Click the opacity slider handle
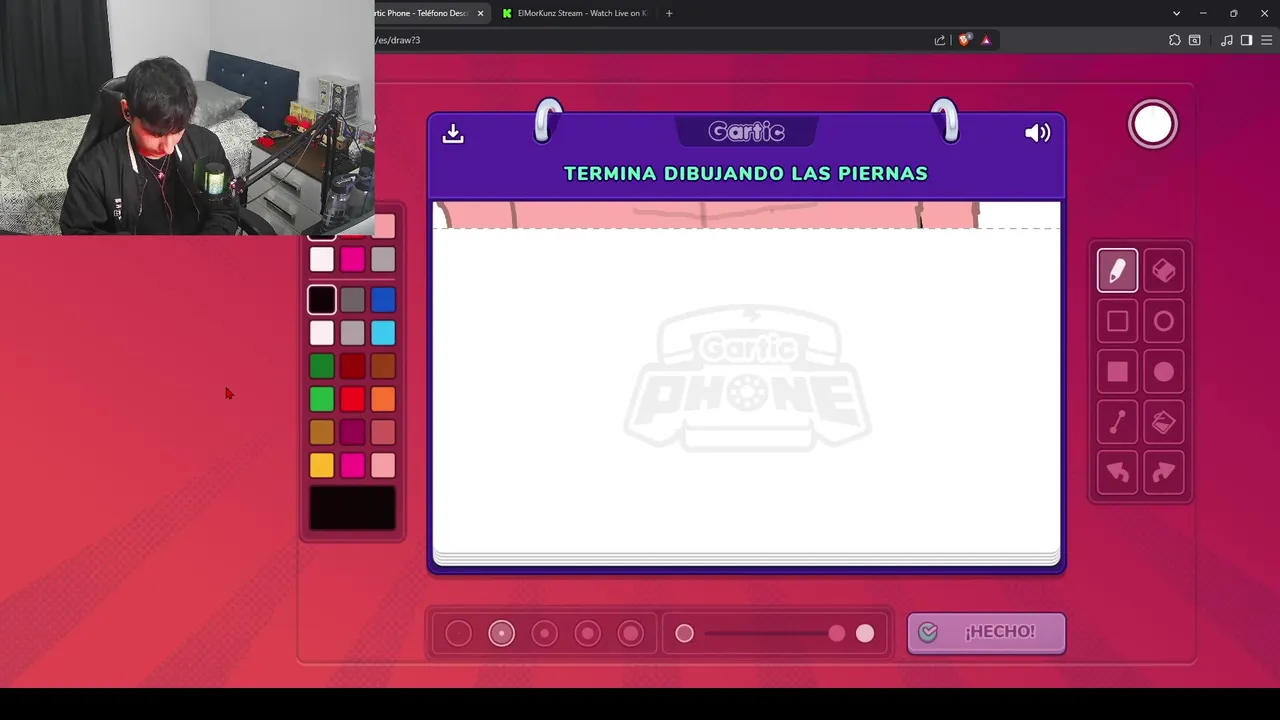Image resolution: width=1280 pixels, height=720 pixels. 836,633
